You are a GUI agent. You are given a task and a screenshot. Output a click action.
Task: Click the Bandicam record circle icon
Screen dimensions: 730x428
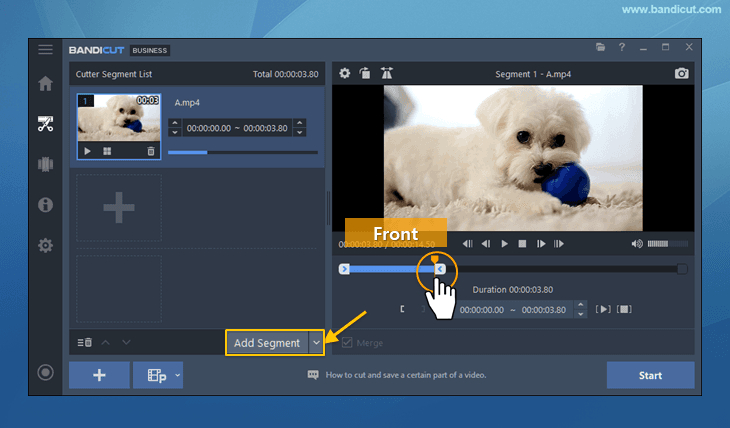45,372
